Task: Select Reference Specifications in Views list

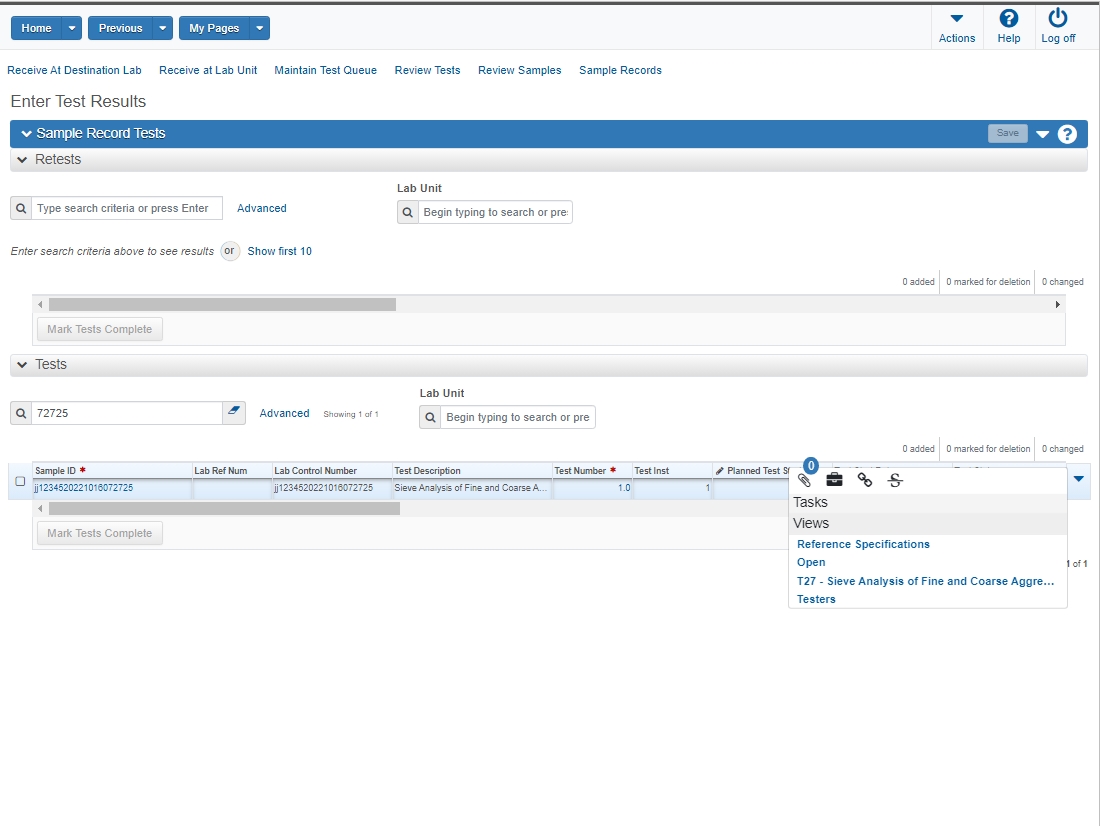Action: [863, 544]
